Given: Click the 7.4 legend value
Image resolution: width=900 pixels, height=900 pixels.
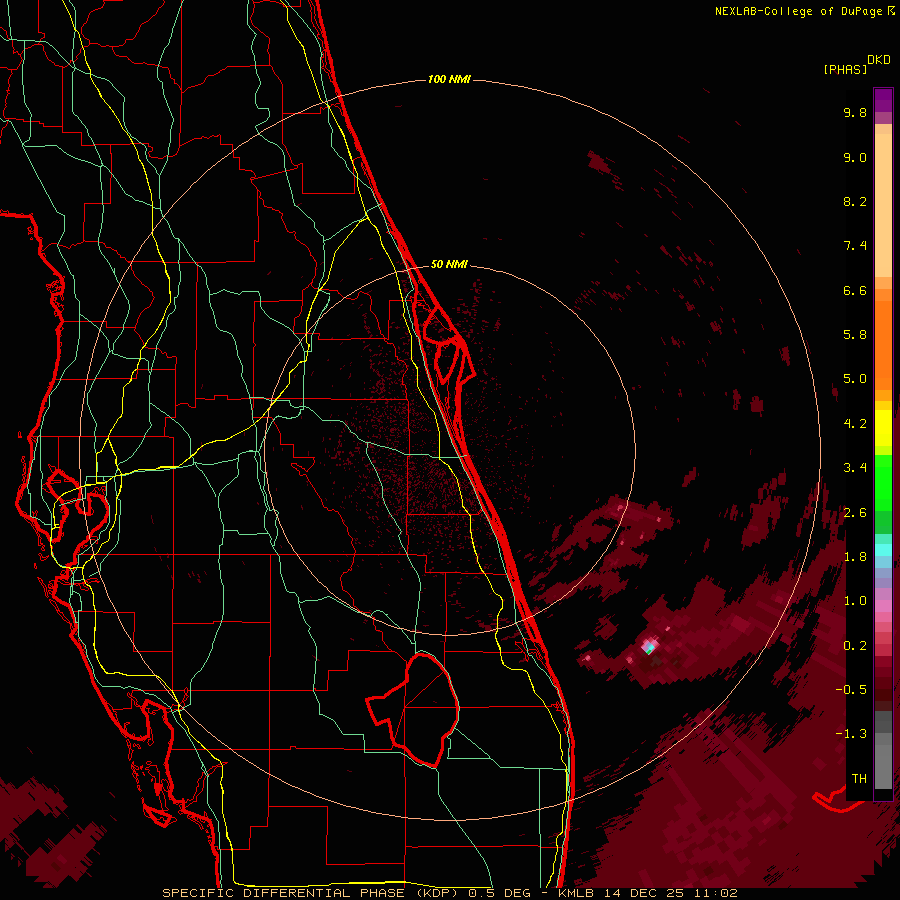Looking at the screenshot, I should point(855,246).
